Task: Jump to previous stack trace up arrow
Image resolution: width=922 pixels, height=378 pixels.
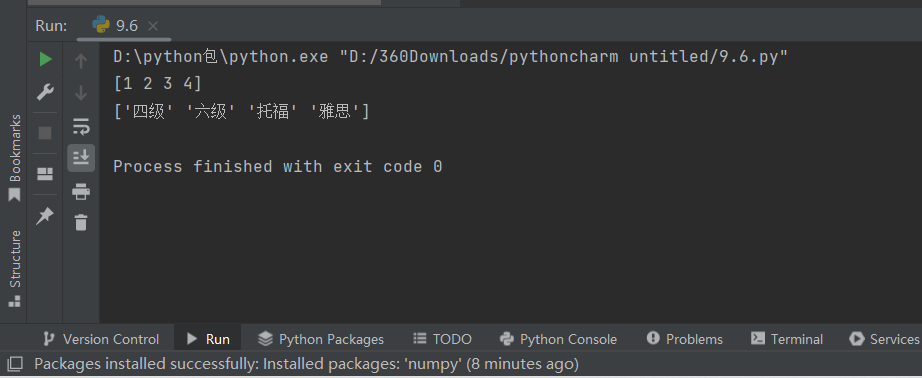Action: pos(81,61)
